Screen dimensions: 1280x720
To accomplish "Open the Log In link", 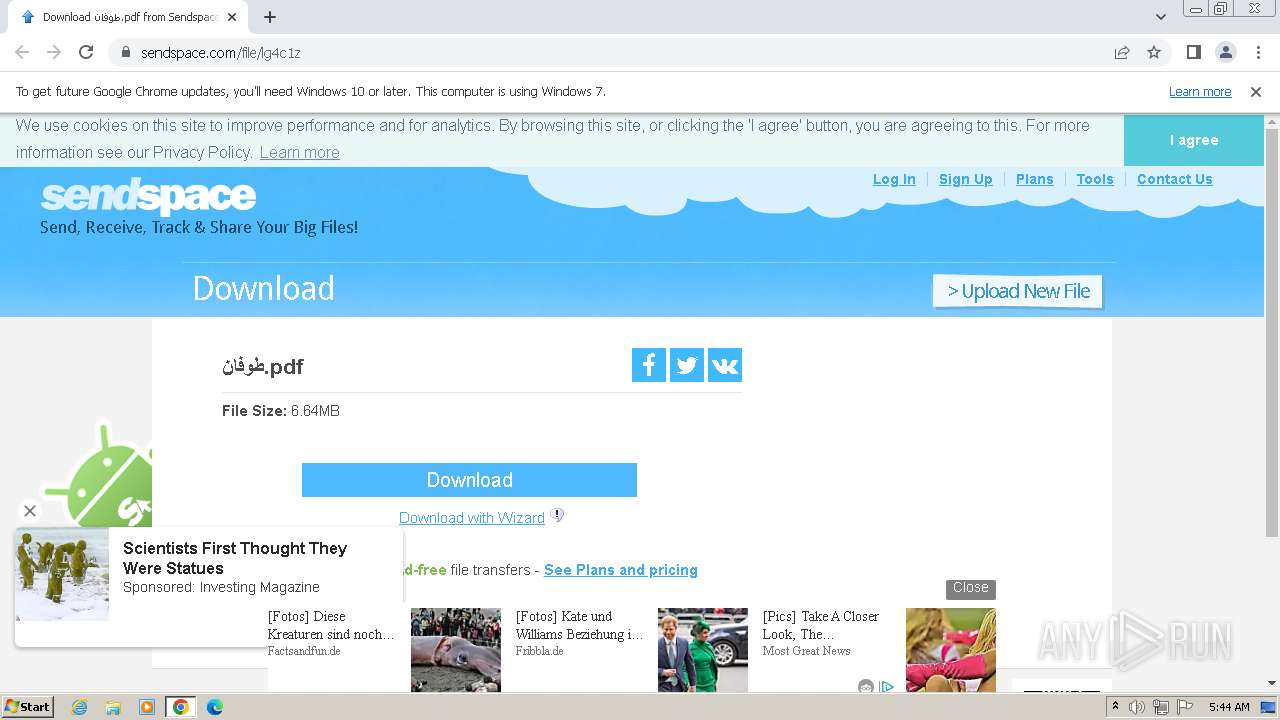I will coord(894,179).
